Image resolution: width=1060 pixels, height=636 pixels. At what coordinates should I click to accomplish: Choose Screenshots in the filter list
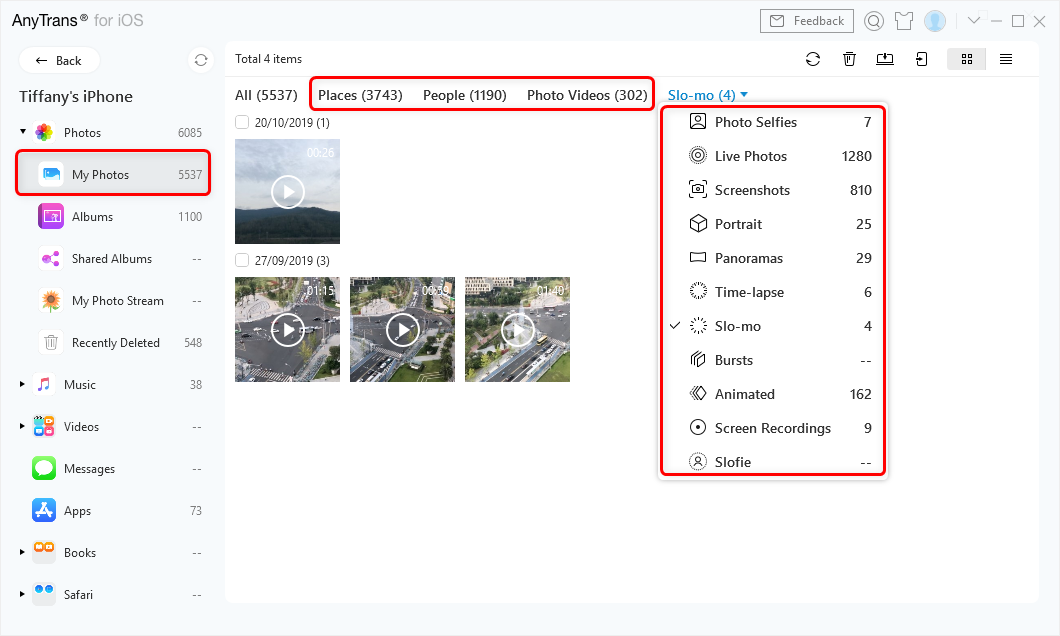pyautogui.click(x=752, y=190)
